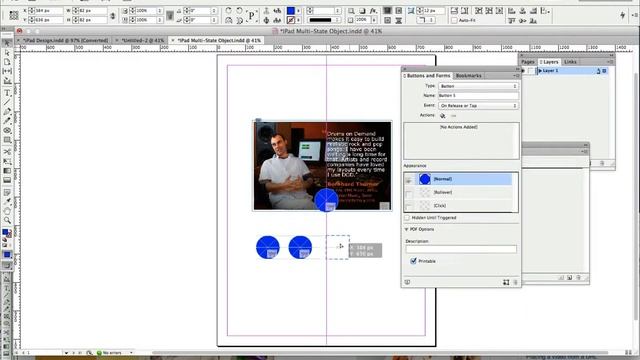Click the Name field containing Button 5
This screenshot has width=640, height=360.
[478, 96]
